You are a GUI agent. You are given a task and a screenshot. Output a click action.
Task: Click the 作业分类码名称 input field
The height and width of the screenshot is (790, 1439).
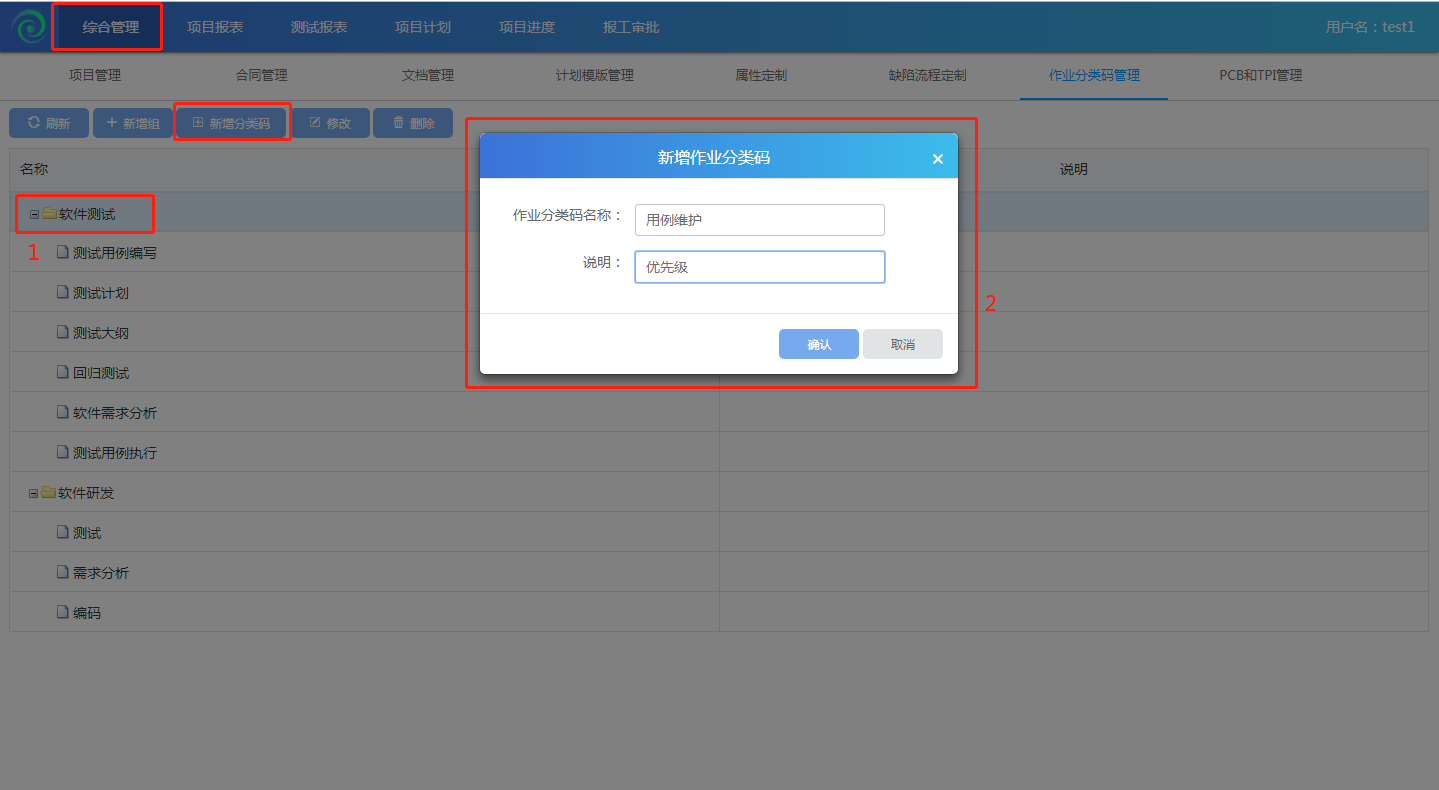point(759,220)
